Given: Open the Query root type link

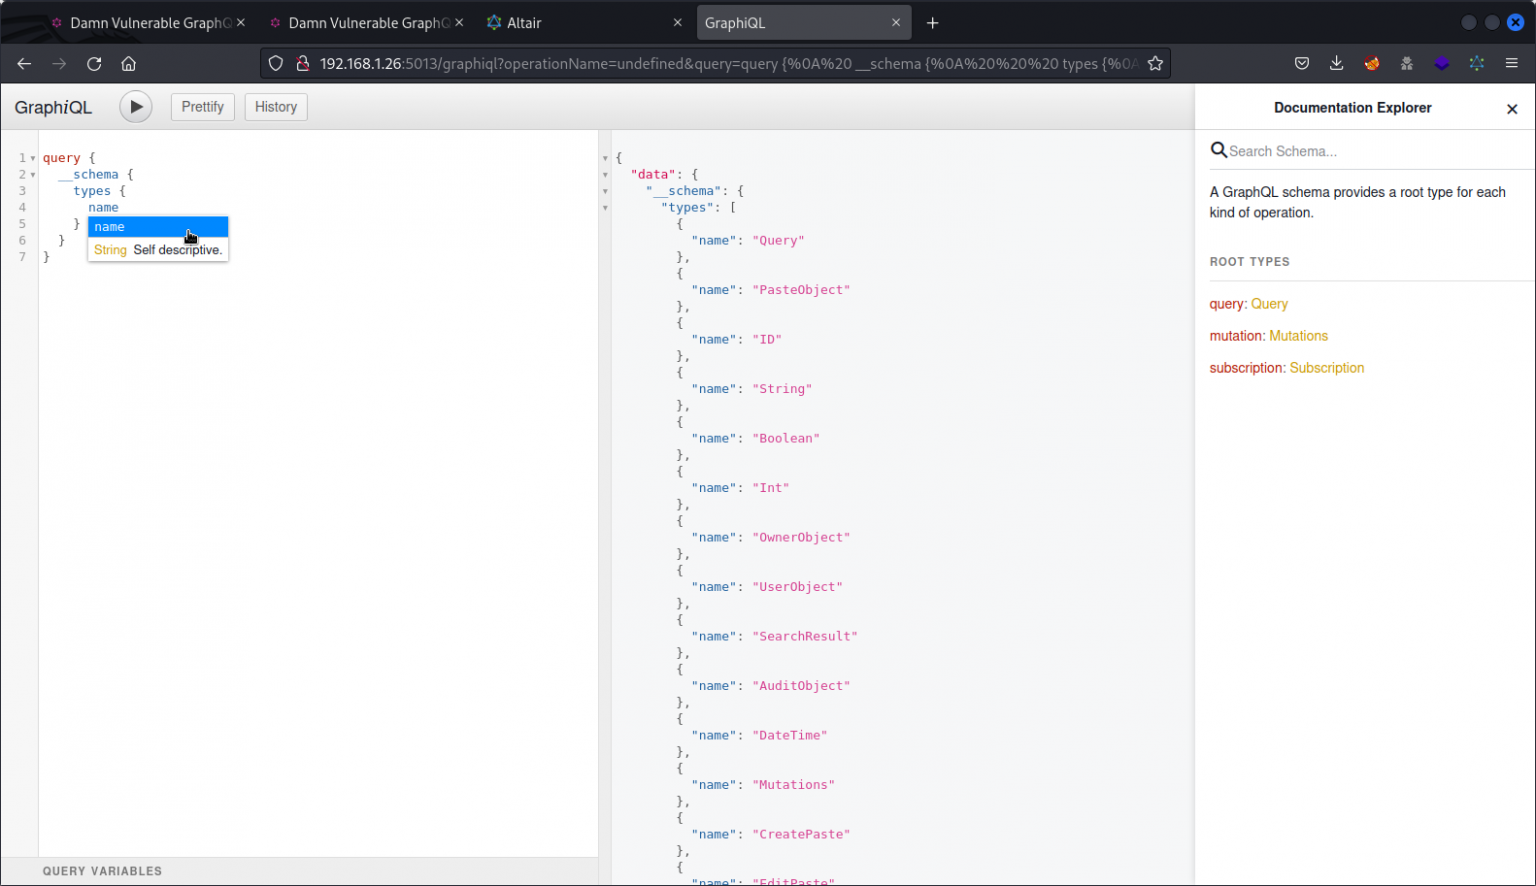Looking at the screenshot, I should [1269, 304].
